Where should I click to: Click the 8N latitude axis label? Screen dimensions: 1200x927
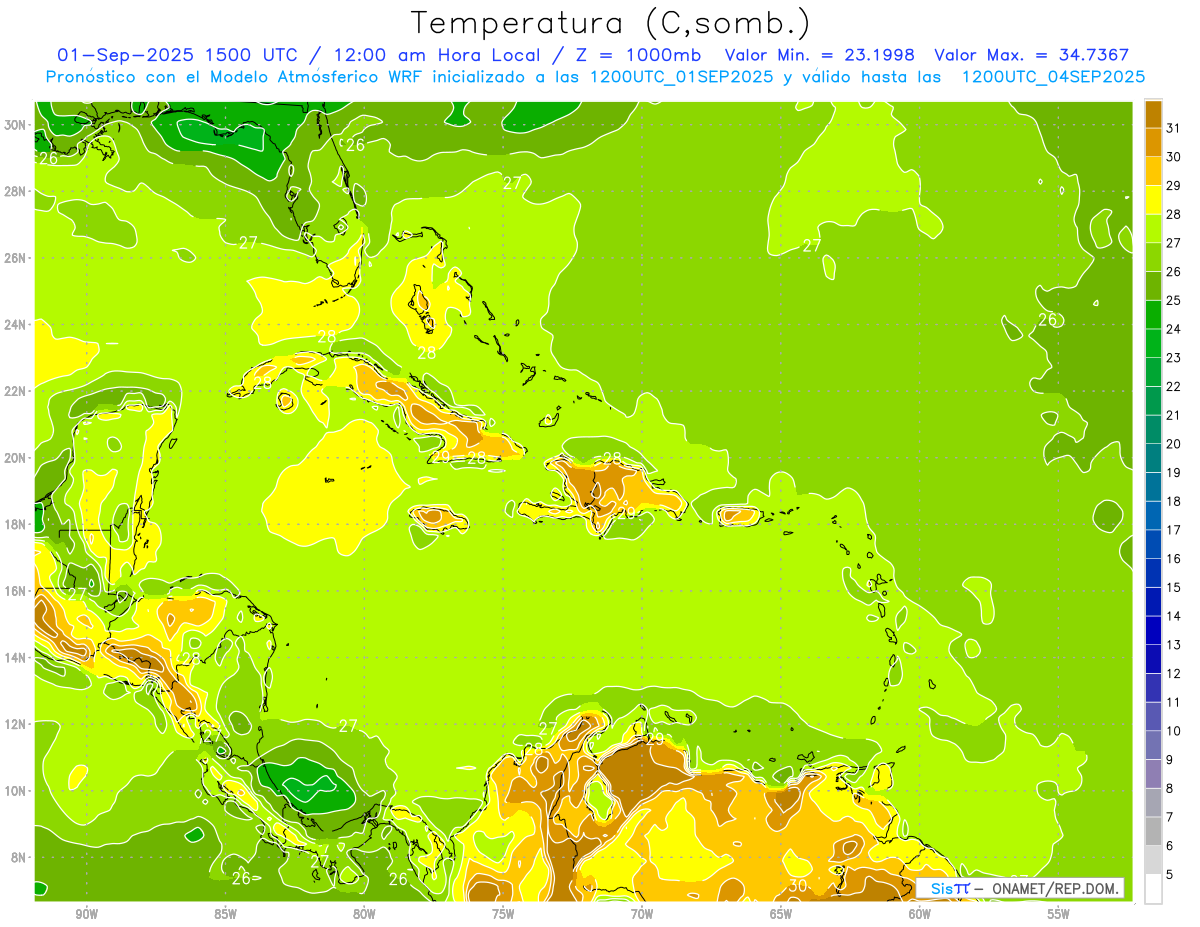coord(18,857)
